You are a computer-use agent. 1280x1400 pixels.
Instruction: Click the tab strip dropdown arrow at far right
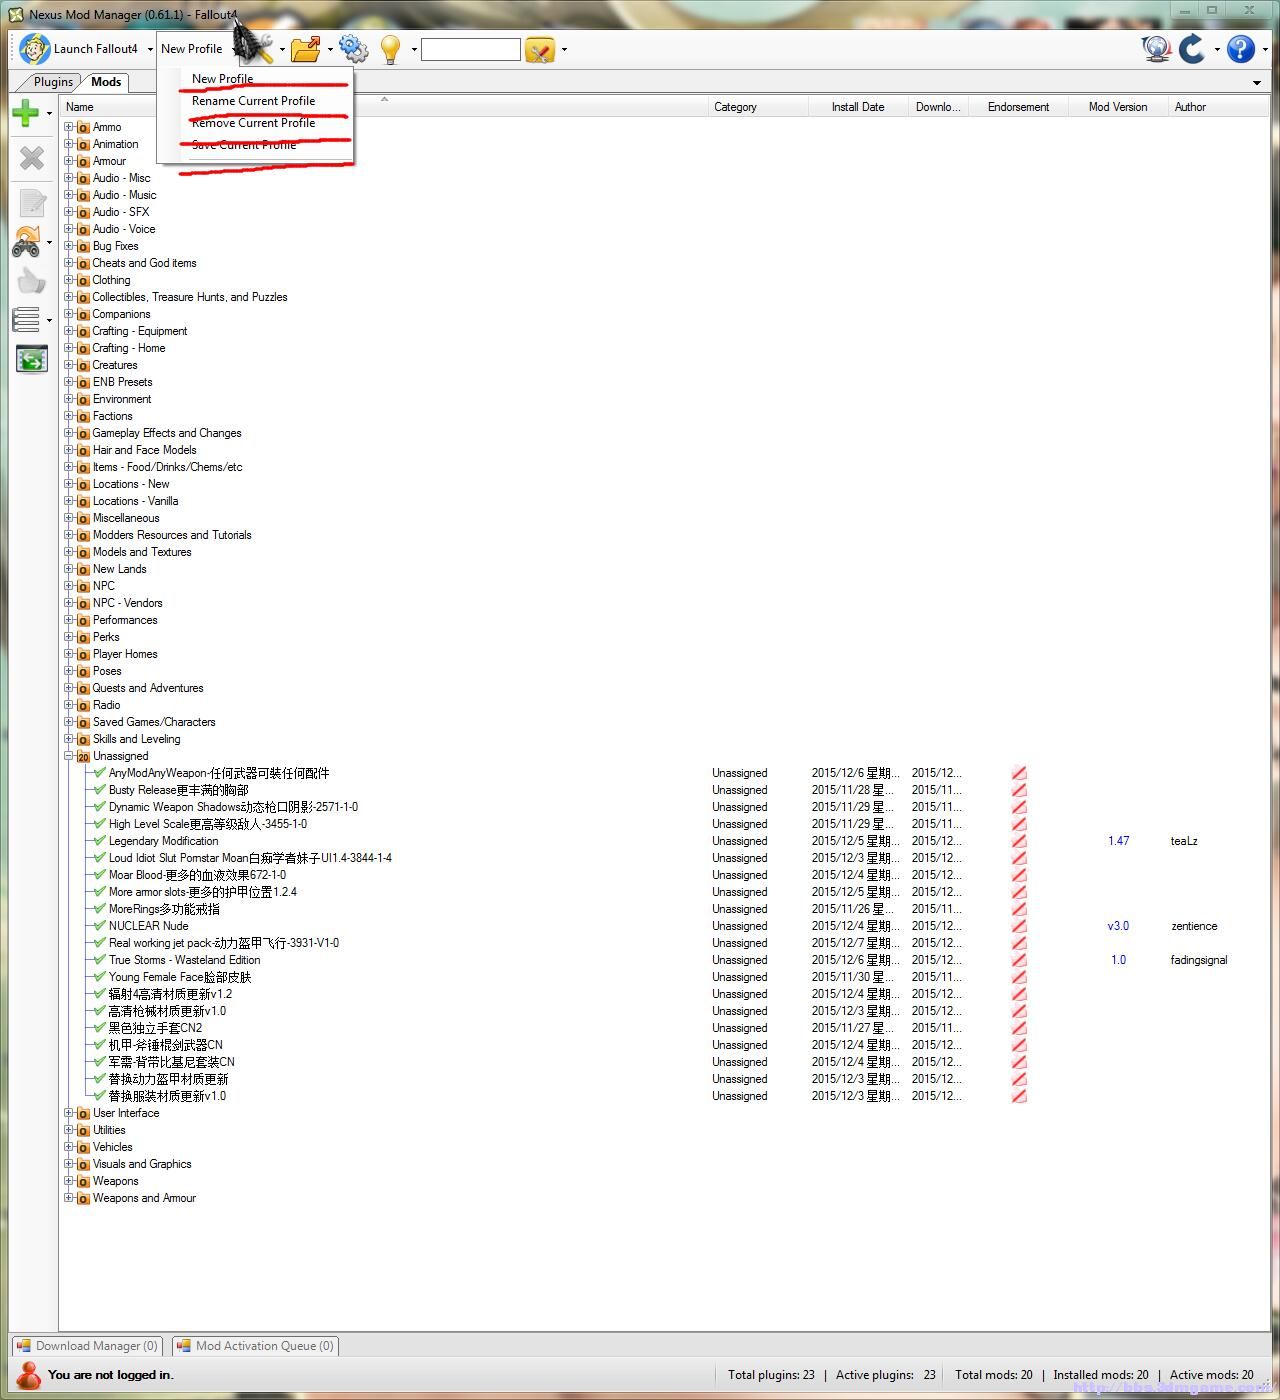coord(1257,83)
